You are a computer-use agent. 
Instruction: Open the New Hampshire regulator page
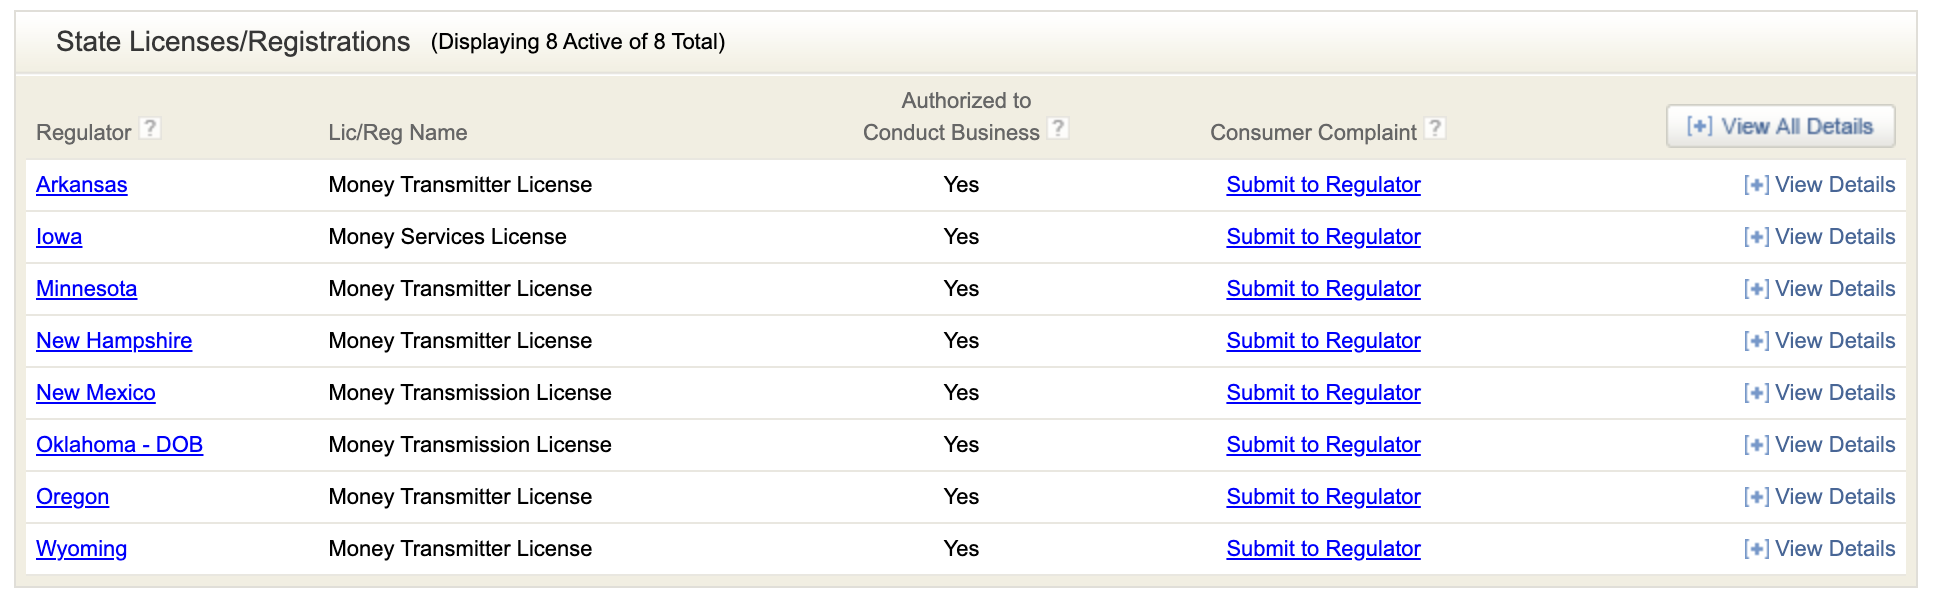point(114,341)
